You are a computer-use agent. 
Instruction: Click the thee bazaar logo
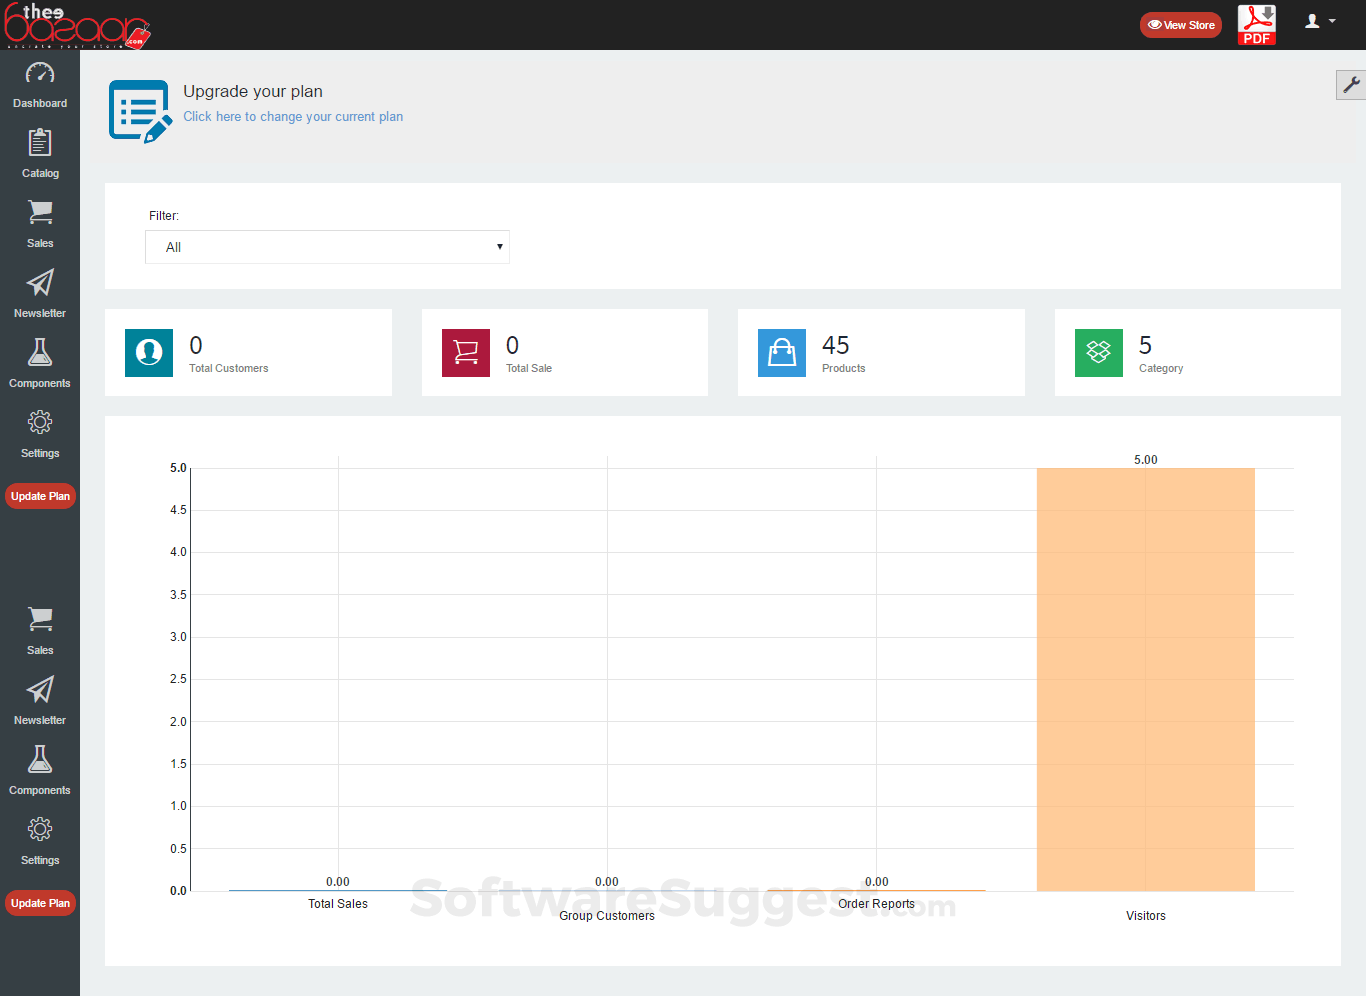coord(76,25)
